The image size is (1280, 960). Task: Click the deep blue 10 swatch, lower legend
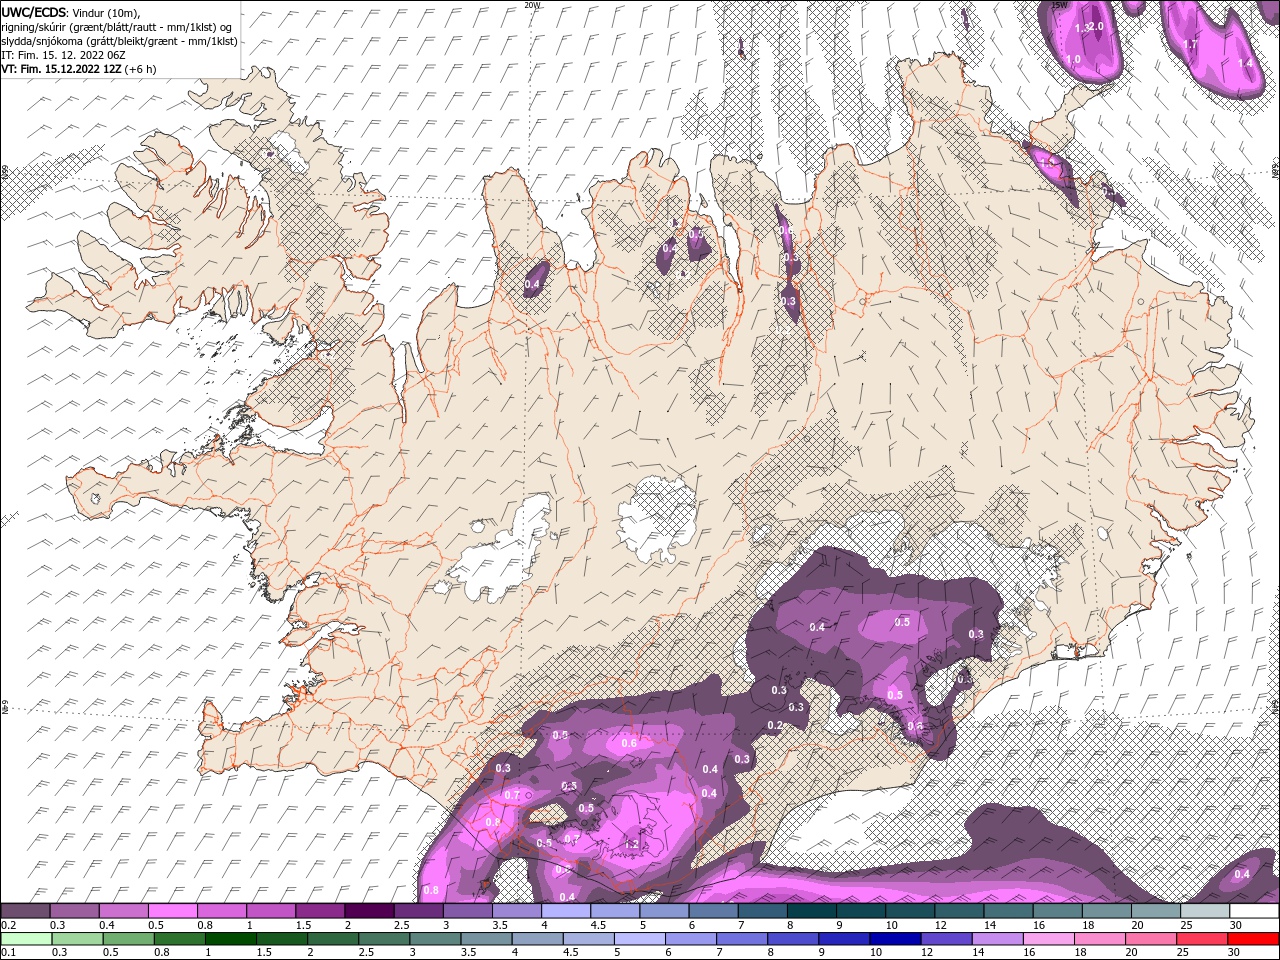(895, 939)
